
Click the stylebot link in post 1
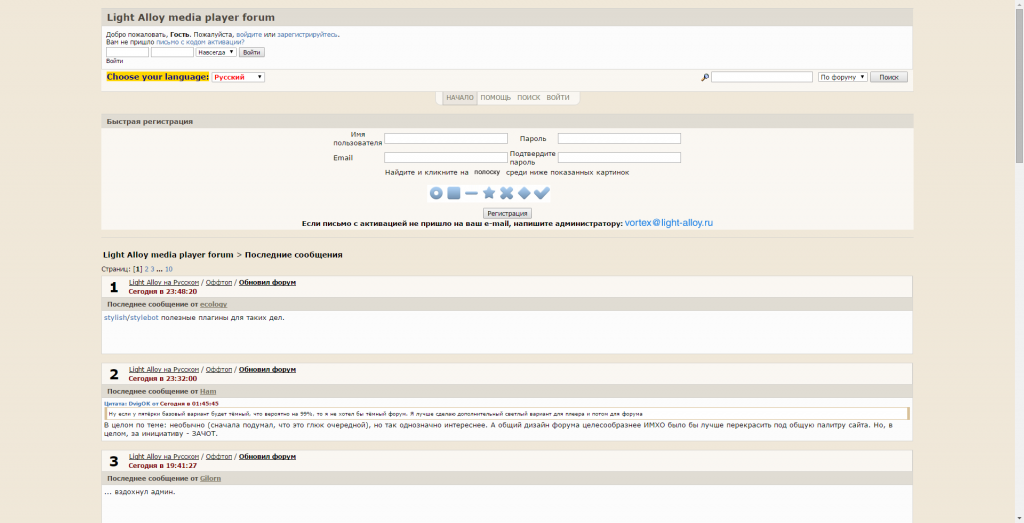[144, 318]
